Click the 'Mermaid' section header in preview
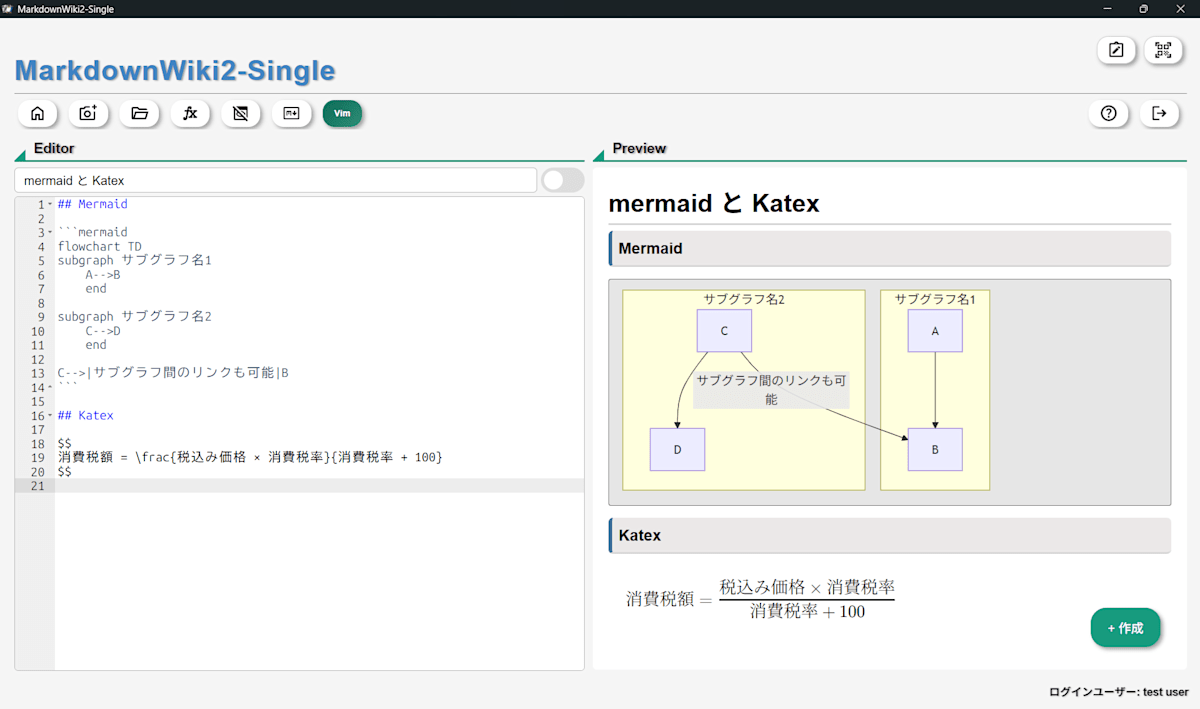The height and width of the screenshot is (709, 1200). pyautogui.click(x=889, y=248)
